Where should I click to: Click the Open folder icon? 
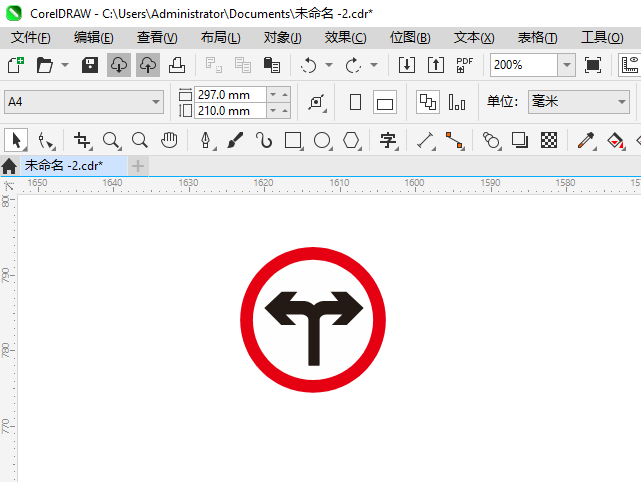pos(45,65)
